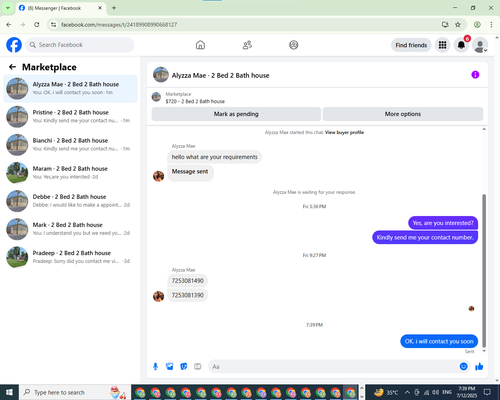Open Maram 2 Bed 2 Bath chat
This screenshot has width=500, height=400.
point(70,172)
